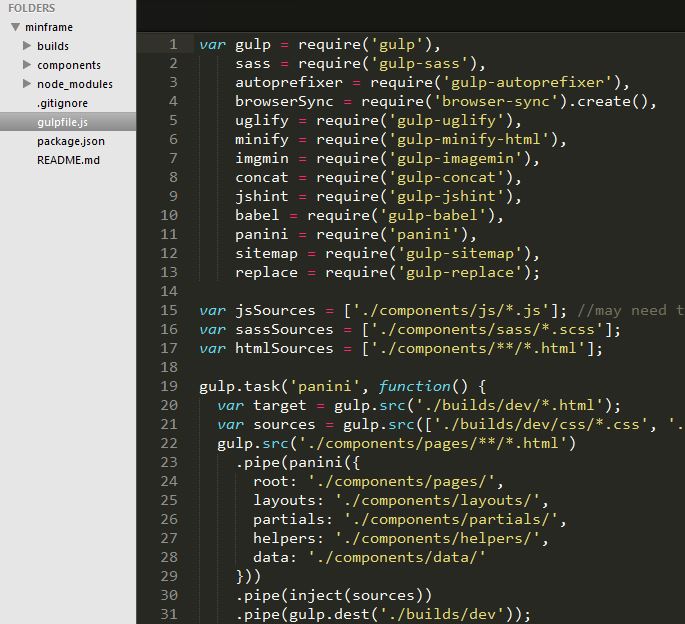Click the partials: property key
Viewport: 685px width, 624px height.
[x=293, y=519]
